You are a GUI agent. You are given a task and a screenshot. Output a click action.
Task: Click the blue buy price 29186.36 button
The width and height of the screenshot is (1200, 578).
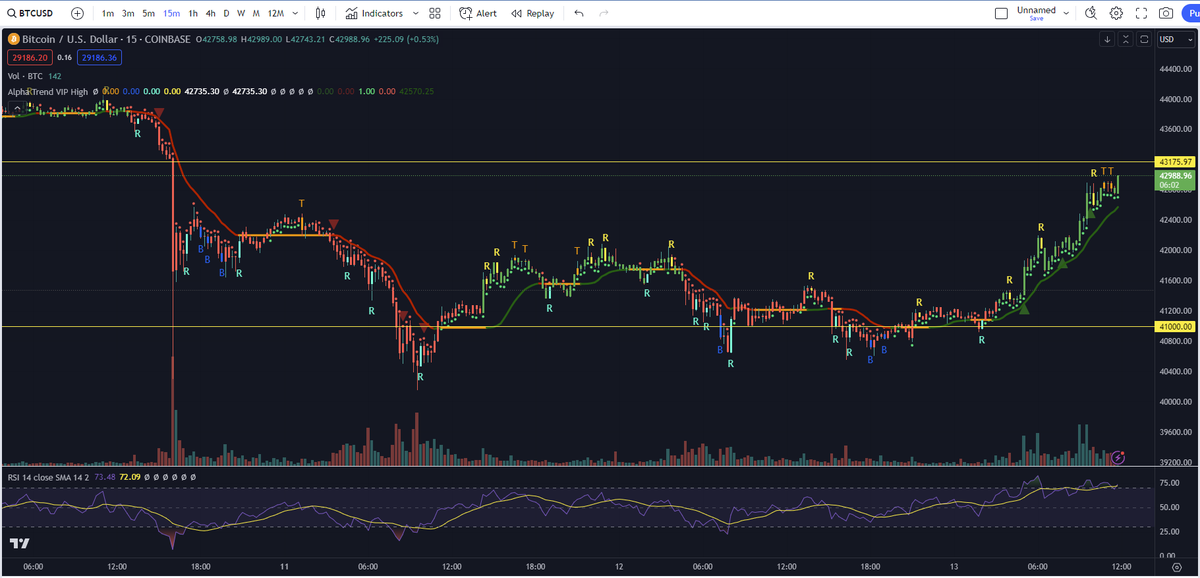click(100, 58)
